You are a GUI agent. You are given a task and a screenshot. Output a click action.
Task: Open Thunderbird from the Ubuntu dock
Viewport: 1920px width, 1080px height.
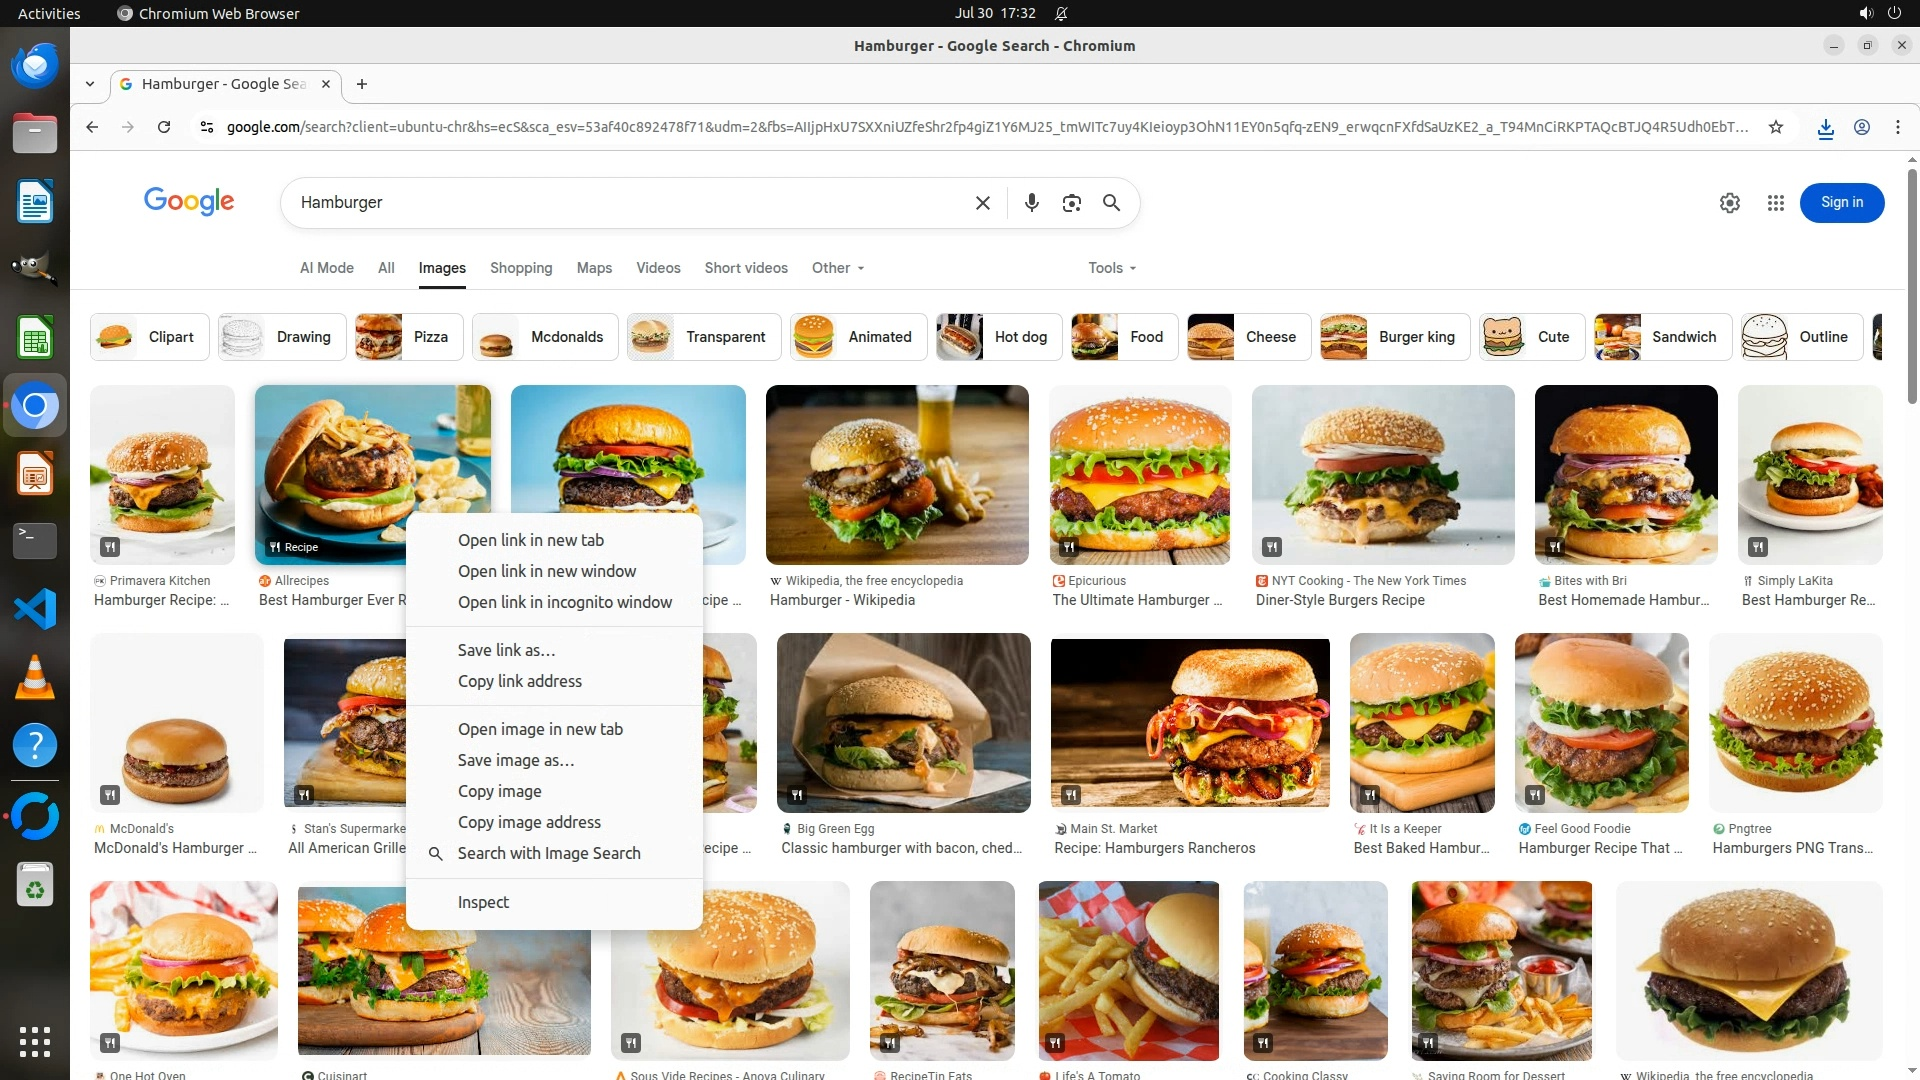[35, 66]
